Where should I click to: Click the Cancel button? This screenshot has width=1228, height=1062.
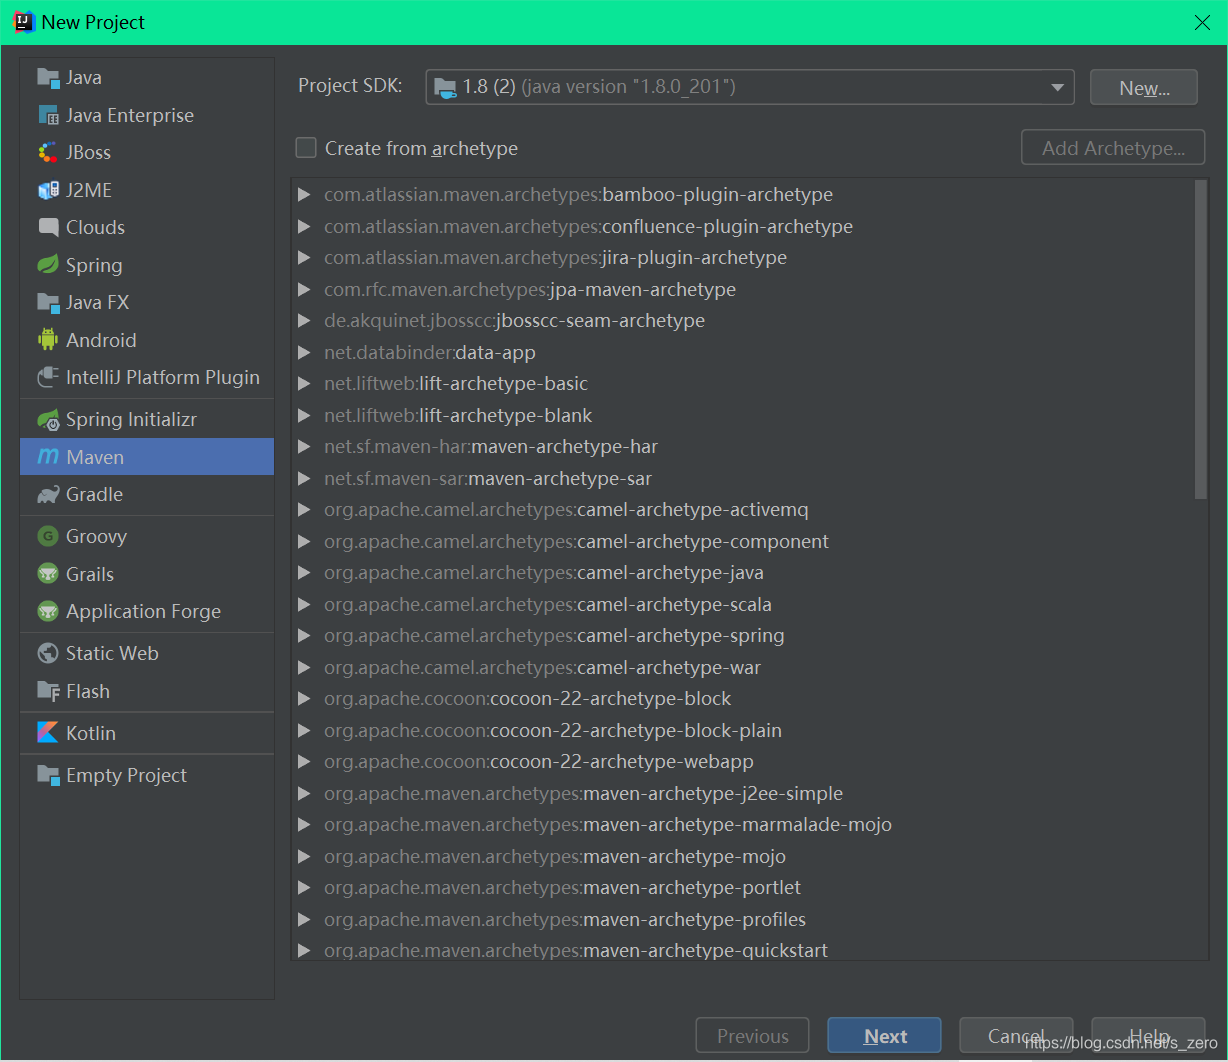click(1016, 1036)
